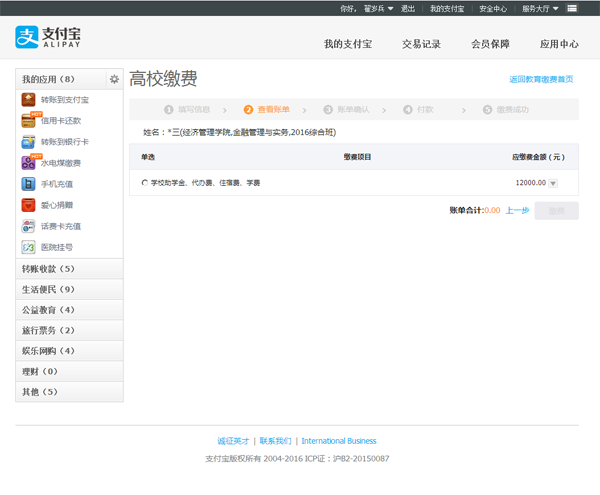Open 应用中心 in main navigation

[x=559, y=44]
